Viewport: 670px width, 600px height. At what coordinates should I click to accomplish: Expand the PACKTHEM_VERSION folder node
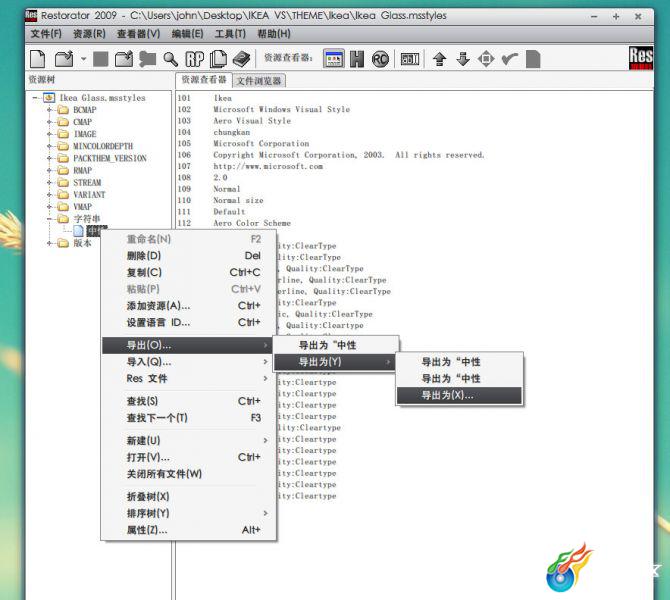pos(49,158)
